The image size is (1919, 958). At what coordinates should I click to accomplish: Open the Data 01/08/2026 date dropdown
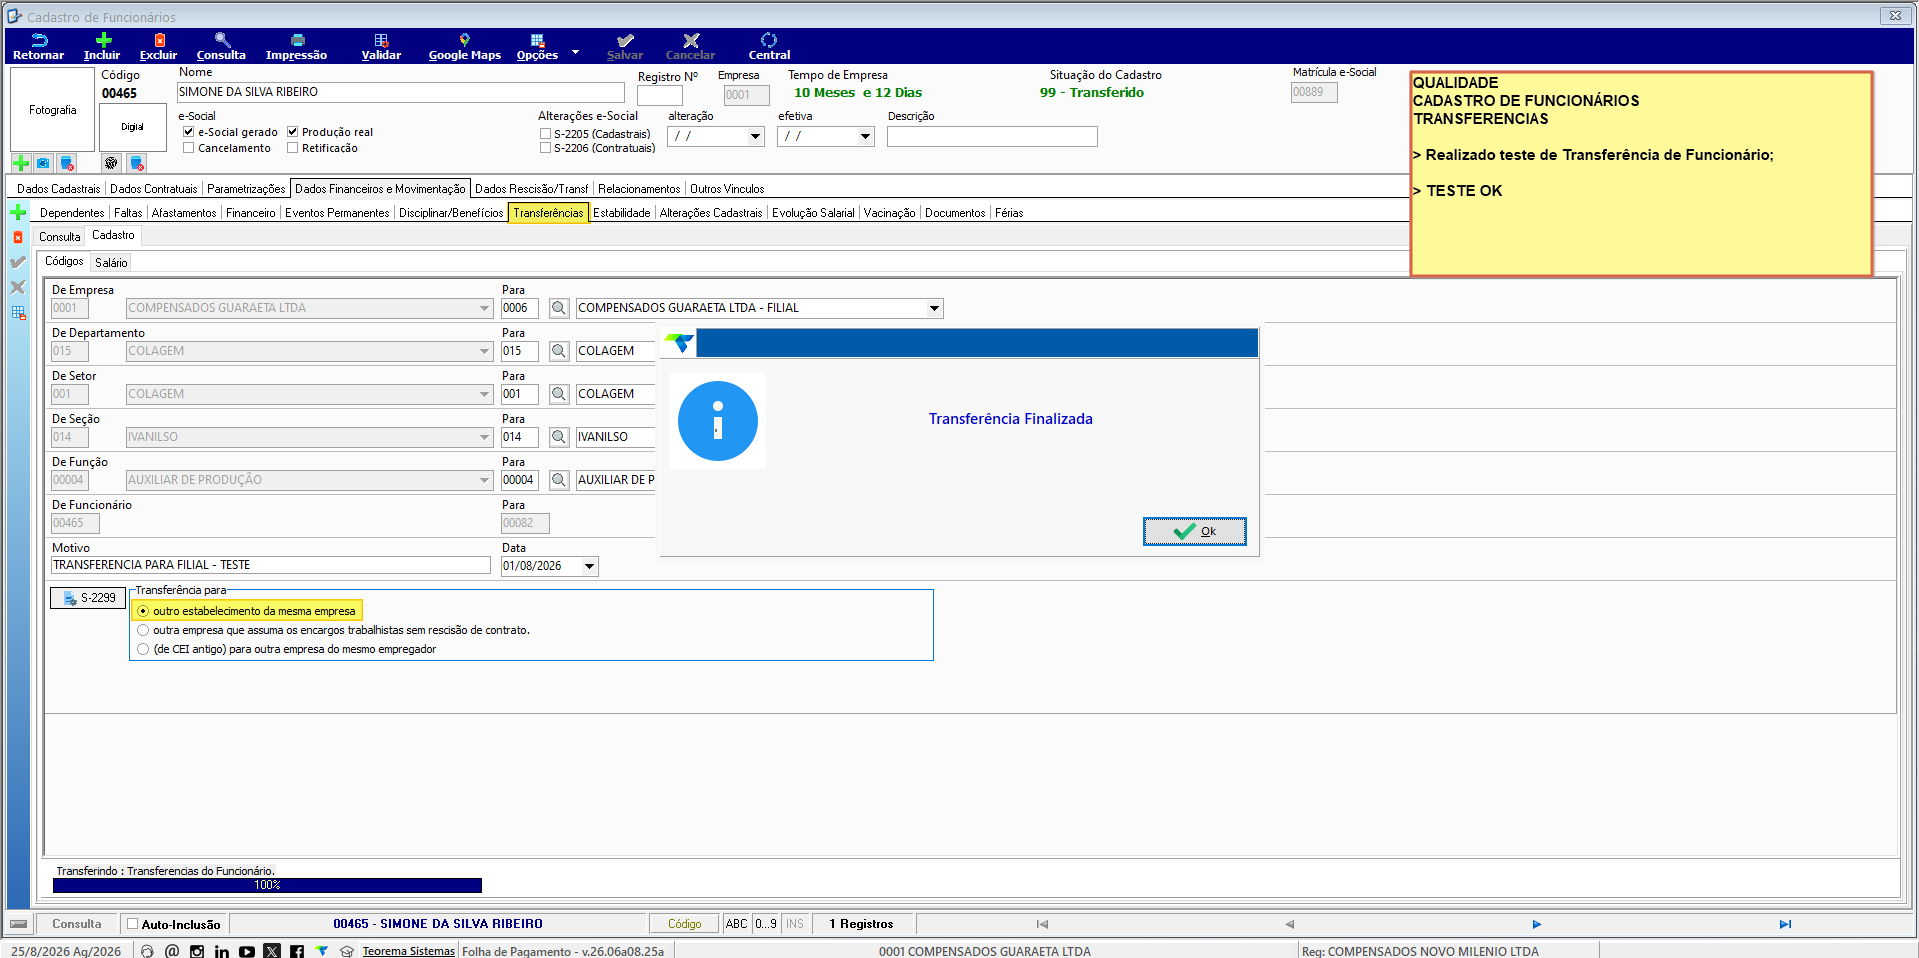coord(589,566)
